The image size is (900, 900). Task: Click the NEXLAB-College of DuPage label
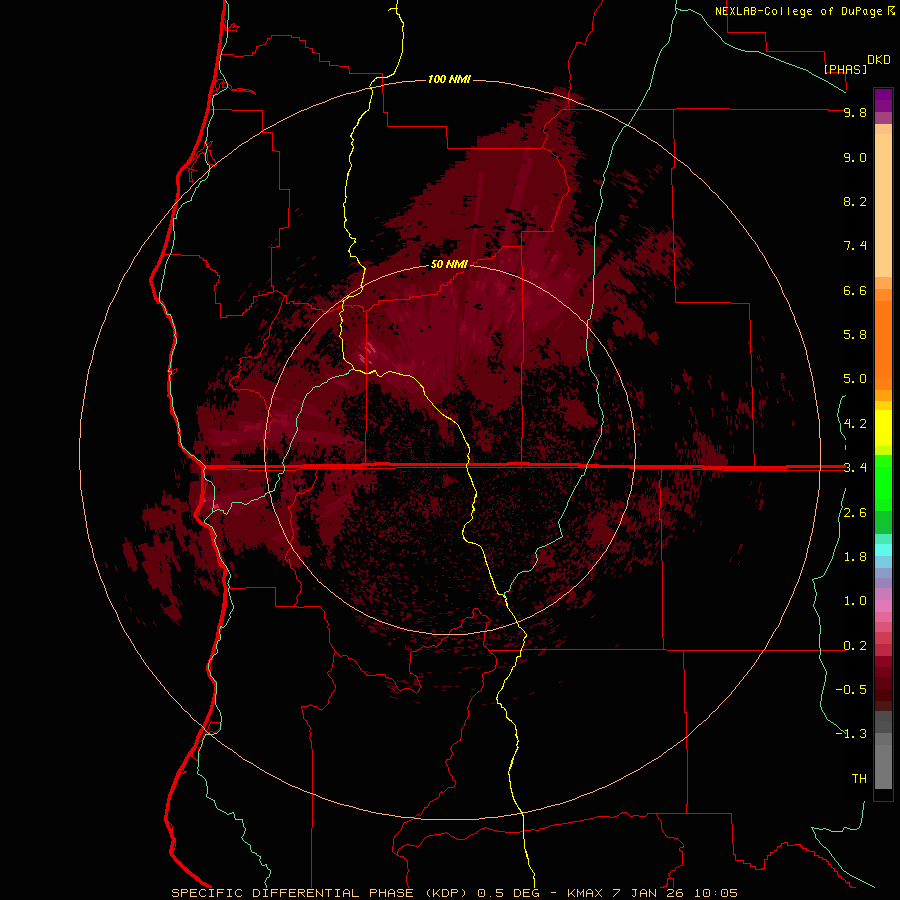[800, 11]
